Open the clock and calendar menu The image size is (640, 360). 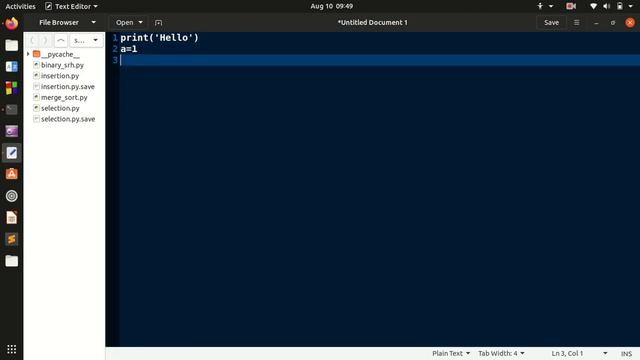pyautogui.click(x=331, y=6)
